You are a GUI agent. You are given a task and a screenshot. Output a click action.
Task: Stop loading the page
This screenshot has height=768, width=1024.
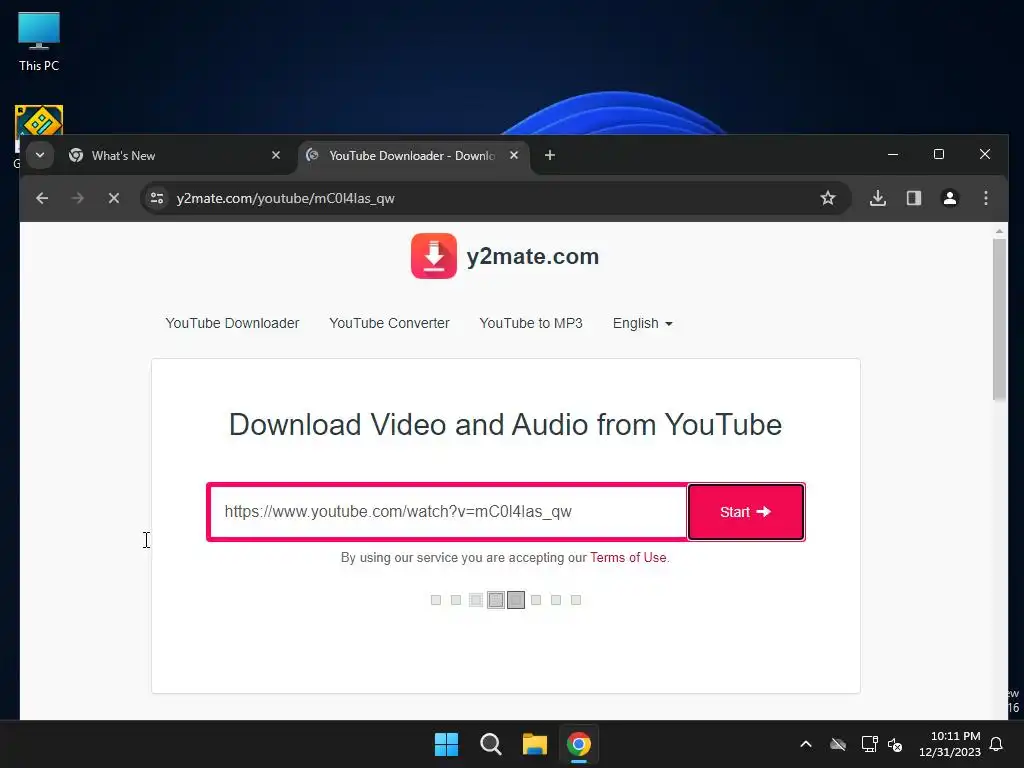pos(114,198)
